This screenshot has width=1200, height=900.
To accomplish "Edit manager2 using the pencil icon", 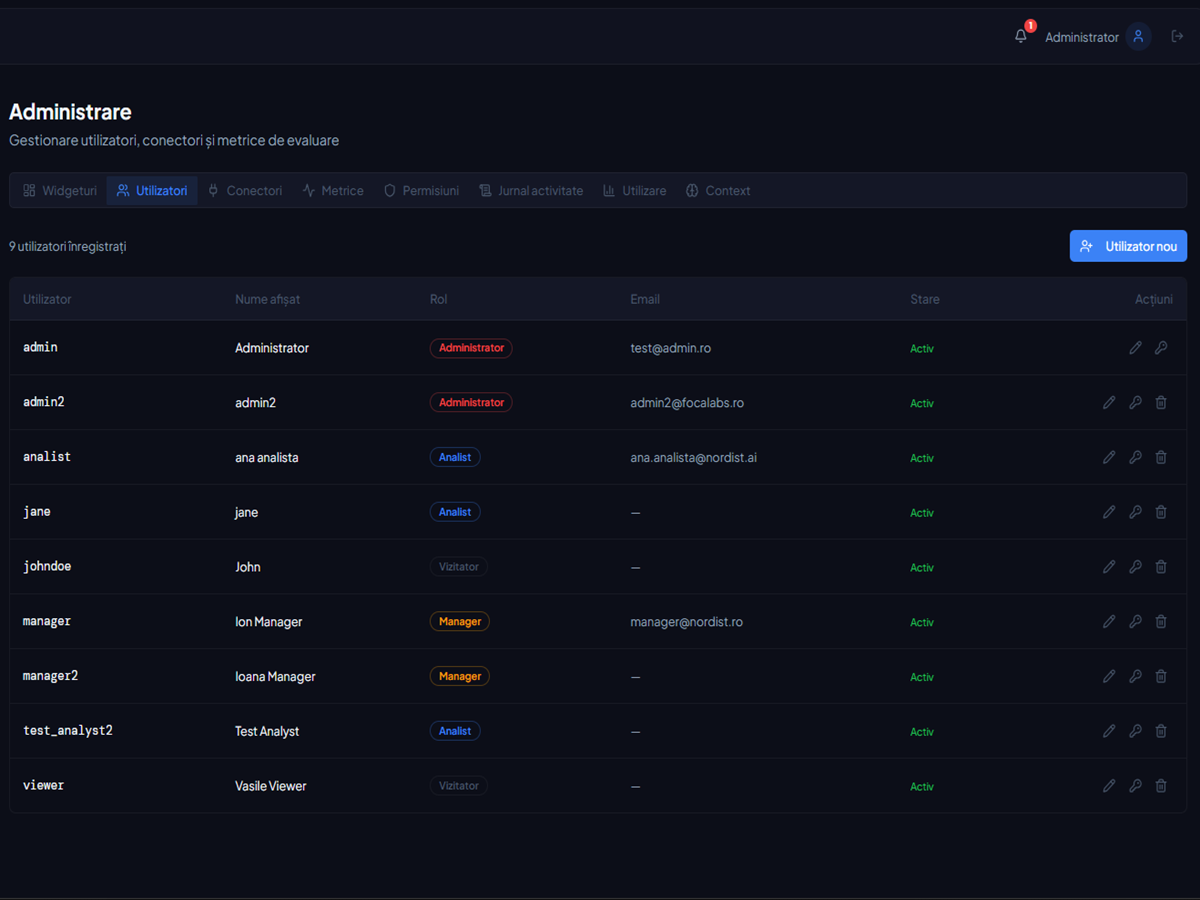I will pos(1109,676).
